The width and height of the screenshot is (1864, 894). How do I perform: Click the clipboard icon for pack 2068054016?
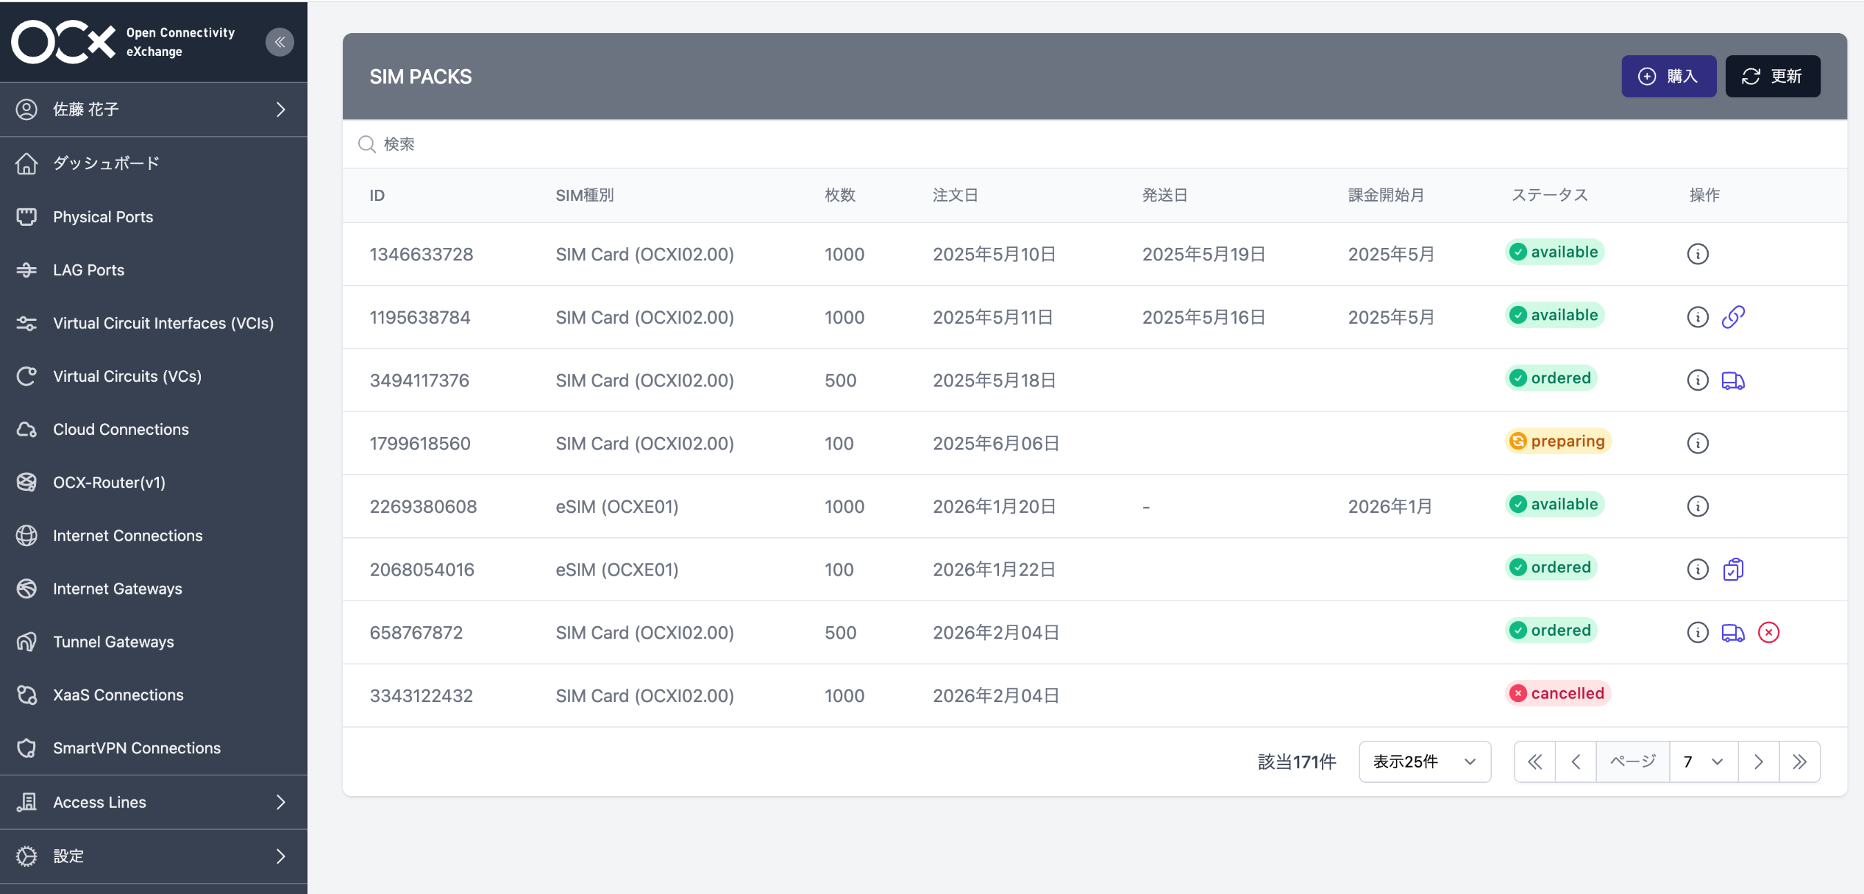1733,569
